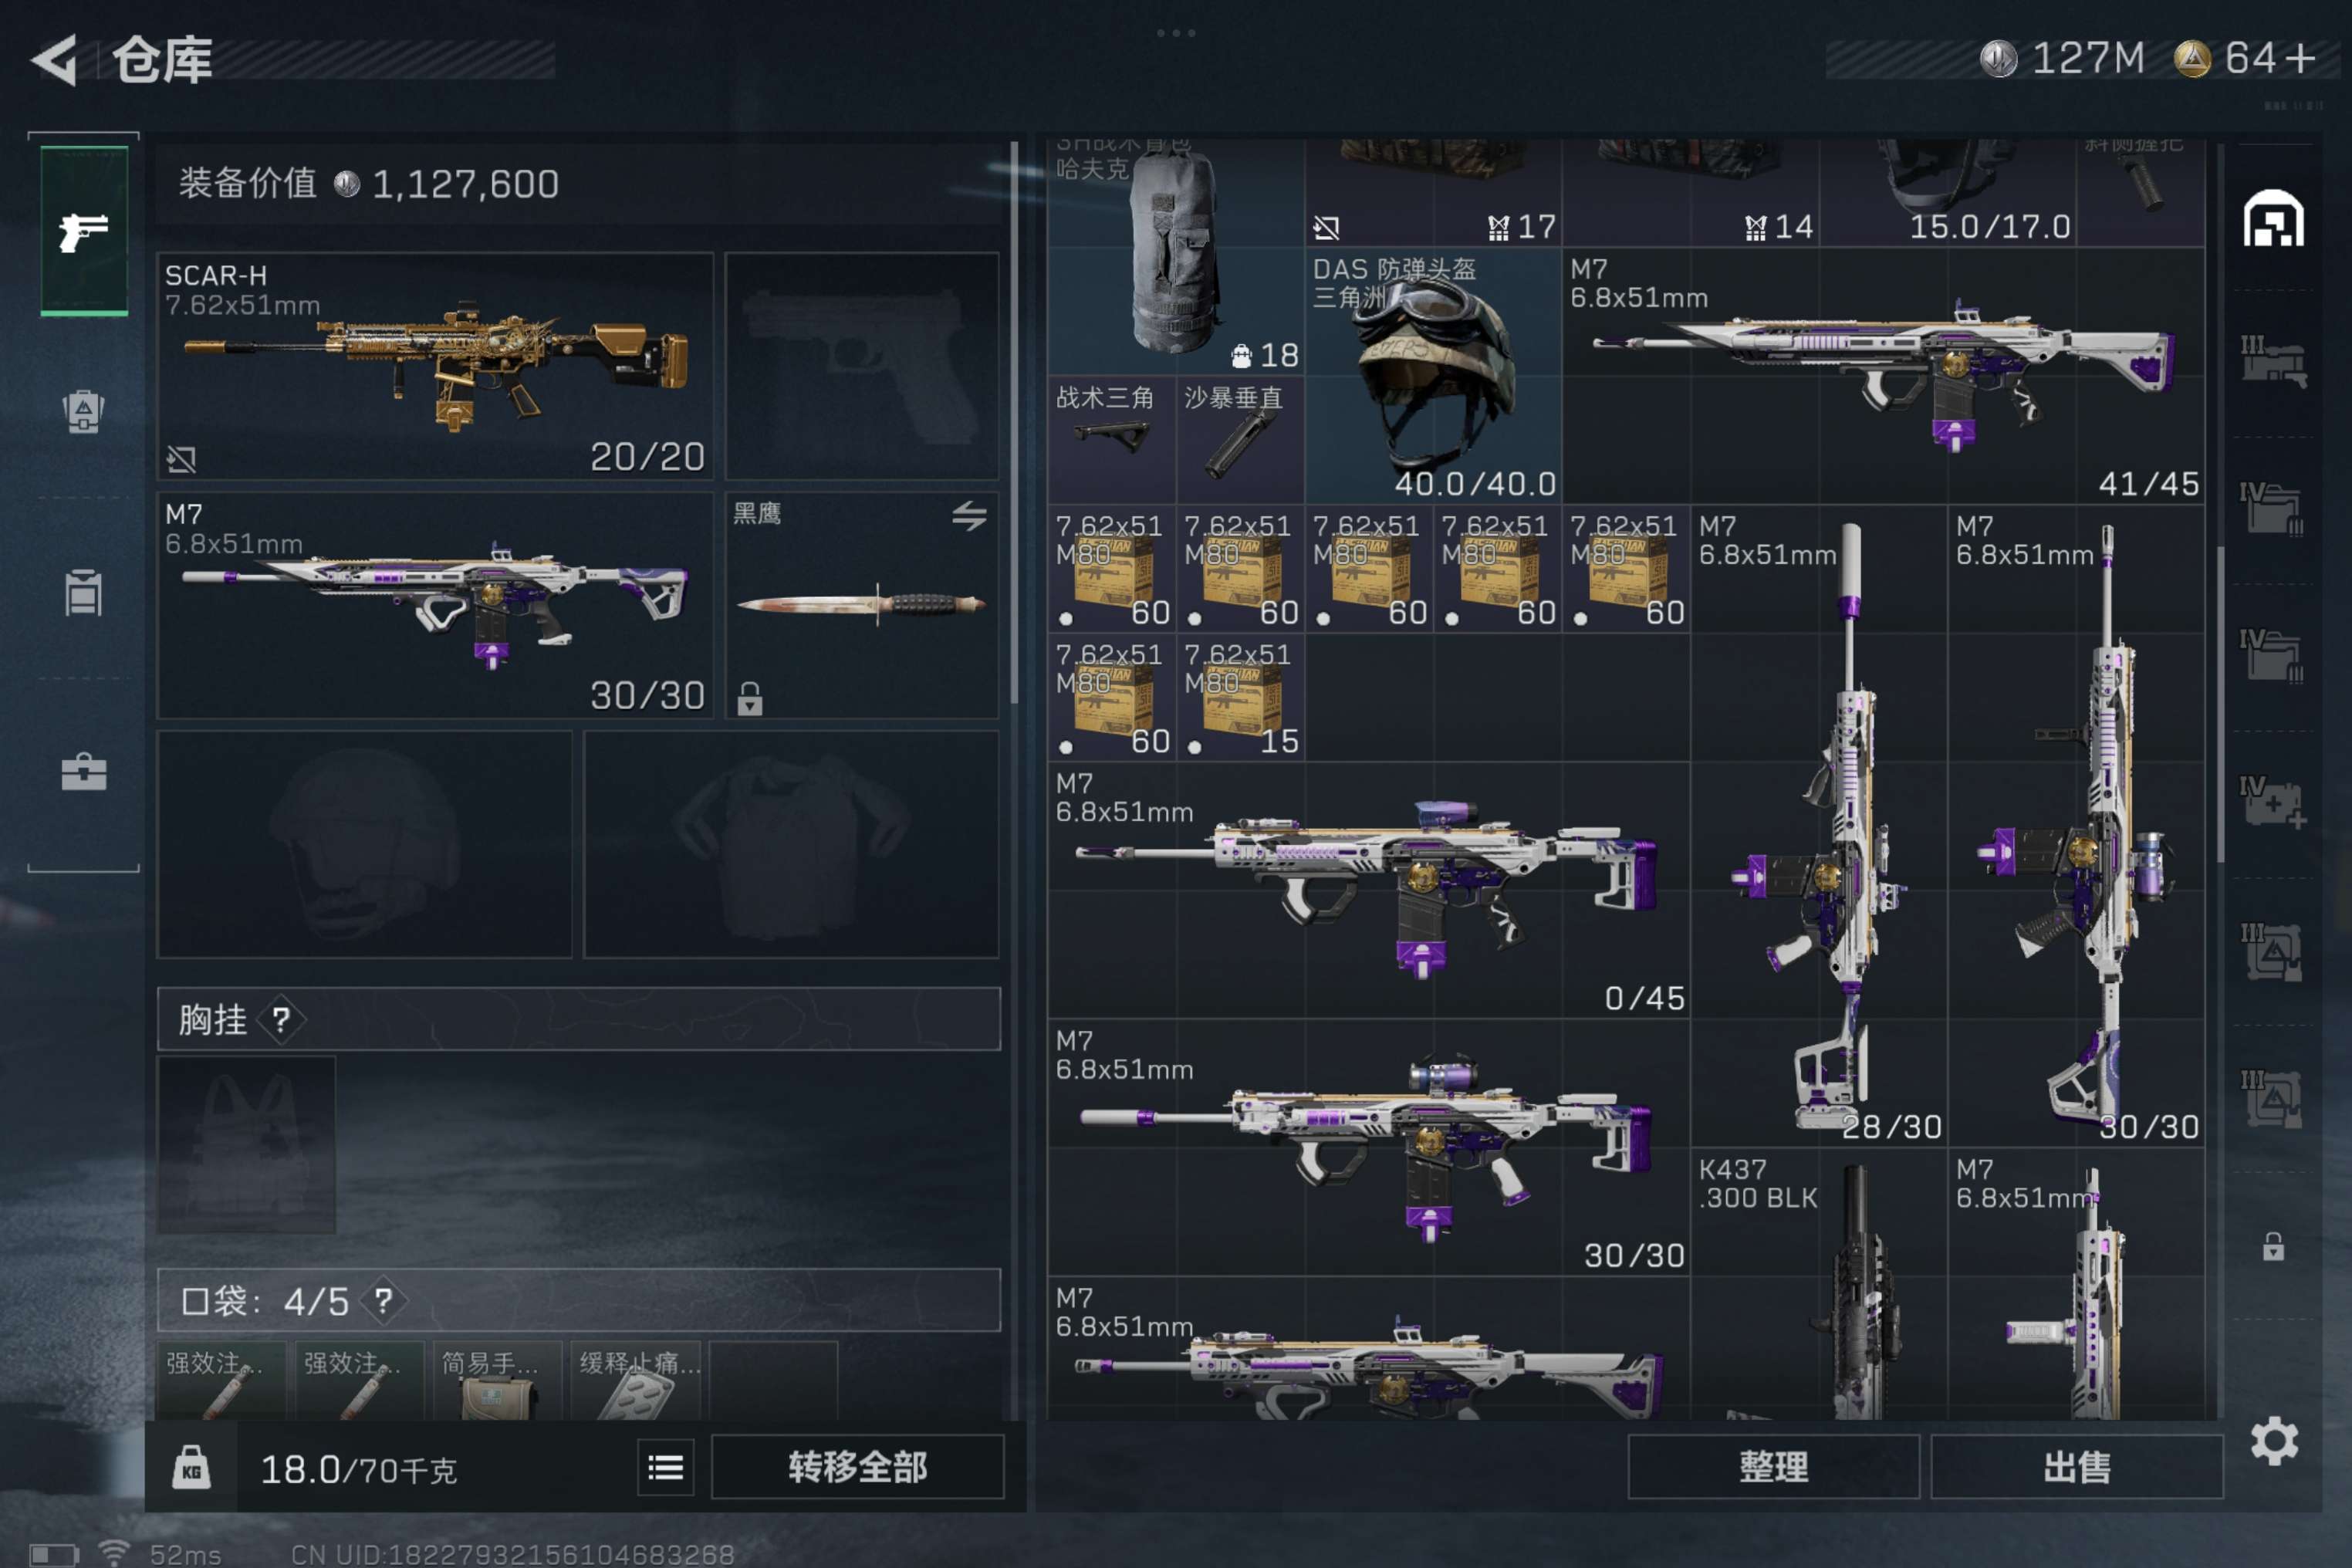
Task: Open the list view icon beside 转移全部
Action: (x=666, y=1467)
